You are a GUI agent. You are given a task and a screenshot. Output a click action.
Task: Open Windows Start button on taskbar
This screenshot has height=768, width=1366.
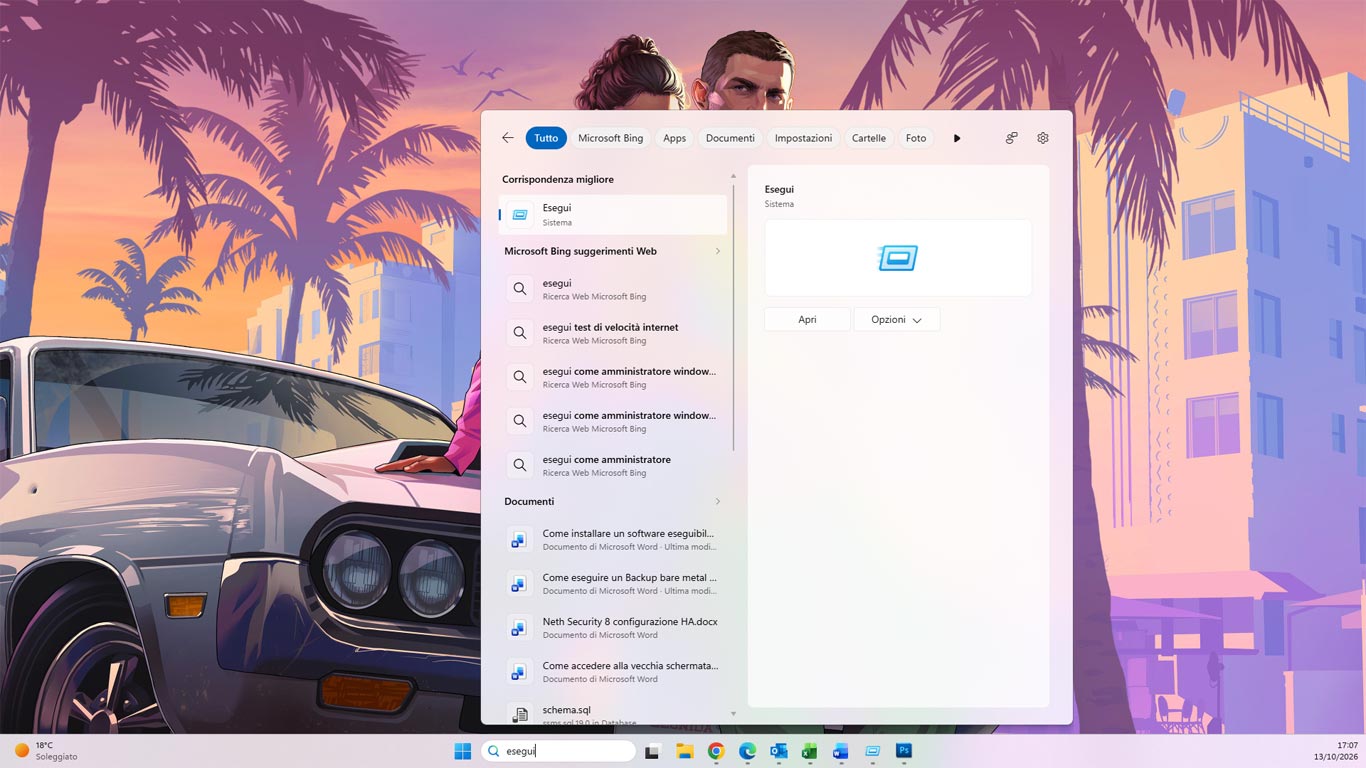463,751
